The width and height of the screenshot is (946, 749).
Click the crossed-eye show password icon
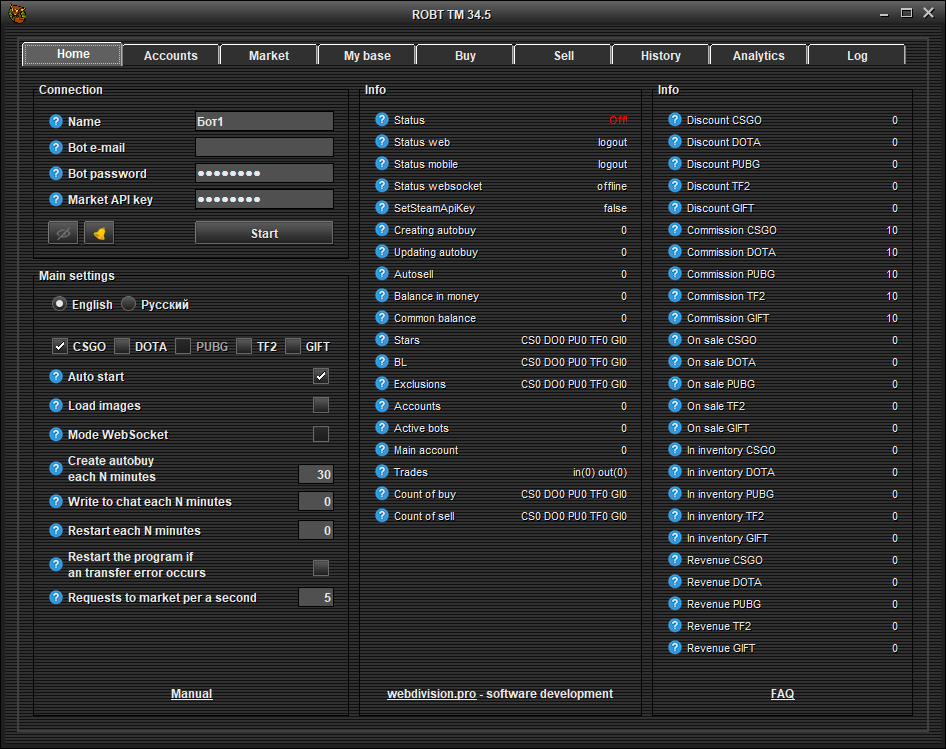coord(63,233)
